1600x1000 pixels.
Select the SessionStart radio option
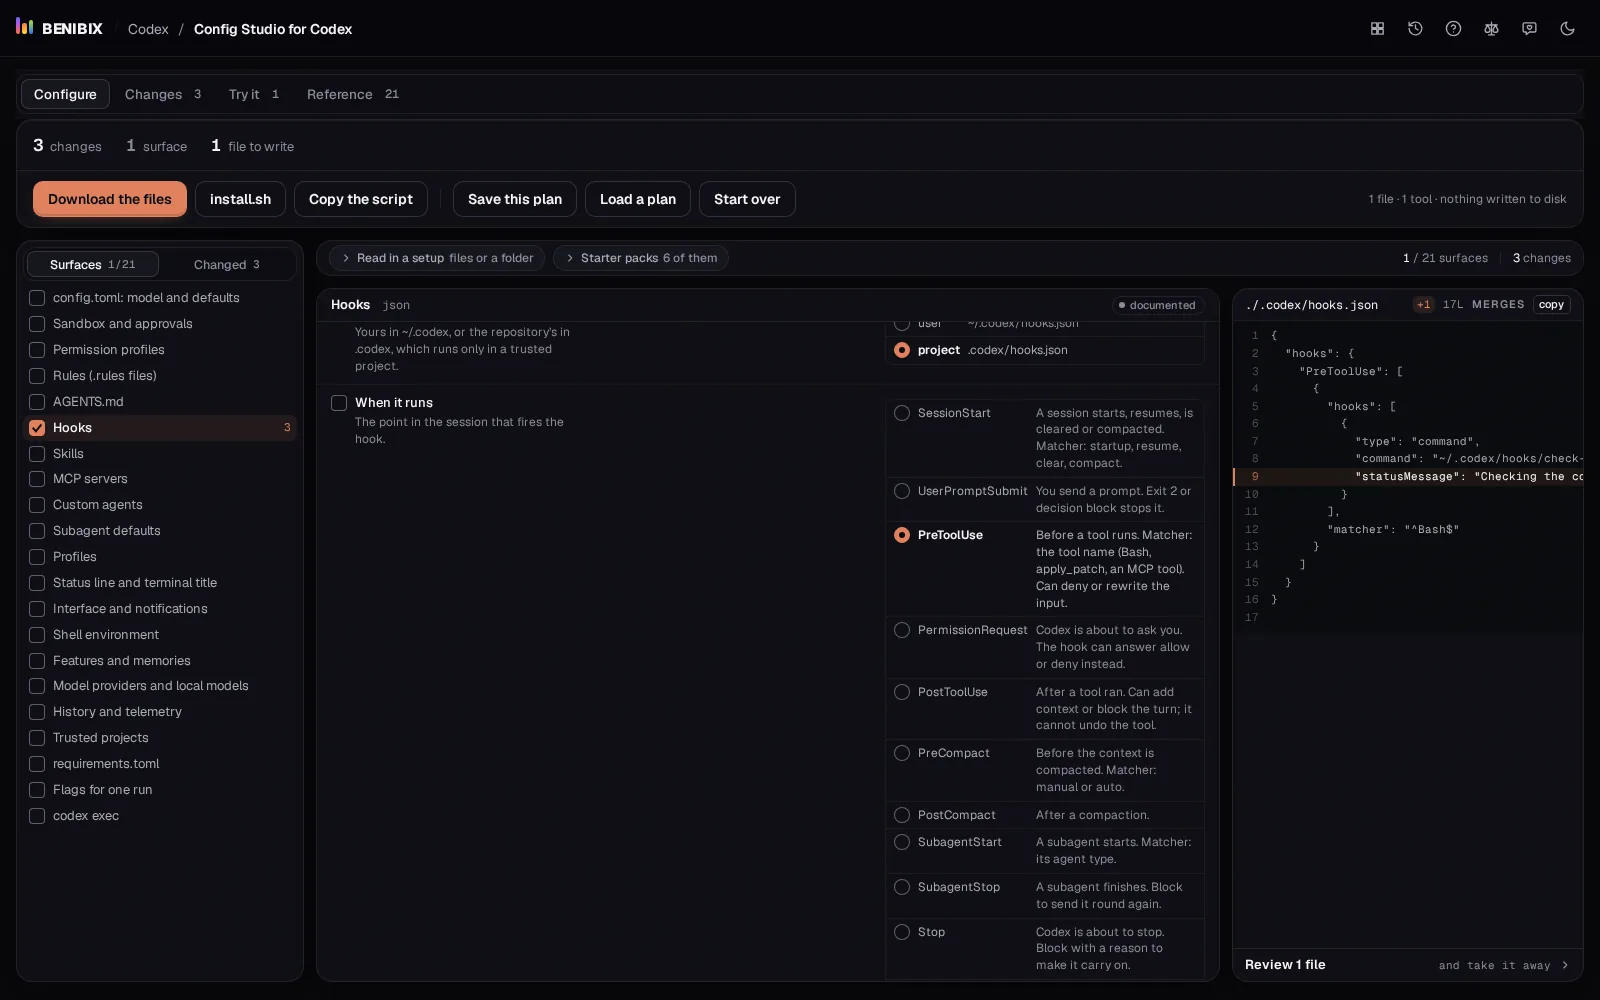click(902, 413)
